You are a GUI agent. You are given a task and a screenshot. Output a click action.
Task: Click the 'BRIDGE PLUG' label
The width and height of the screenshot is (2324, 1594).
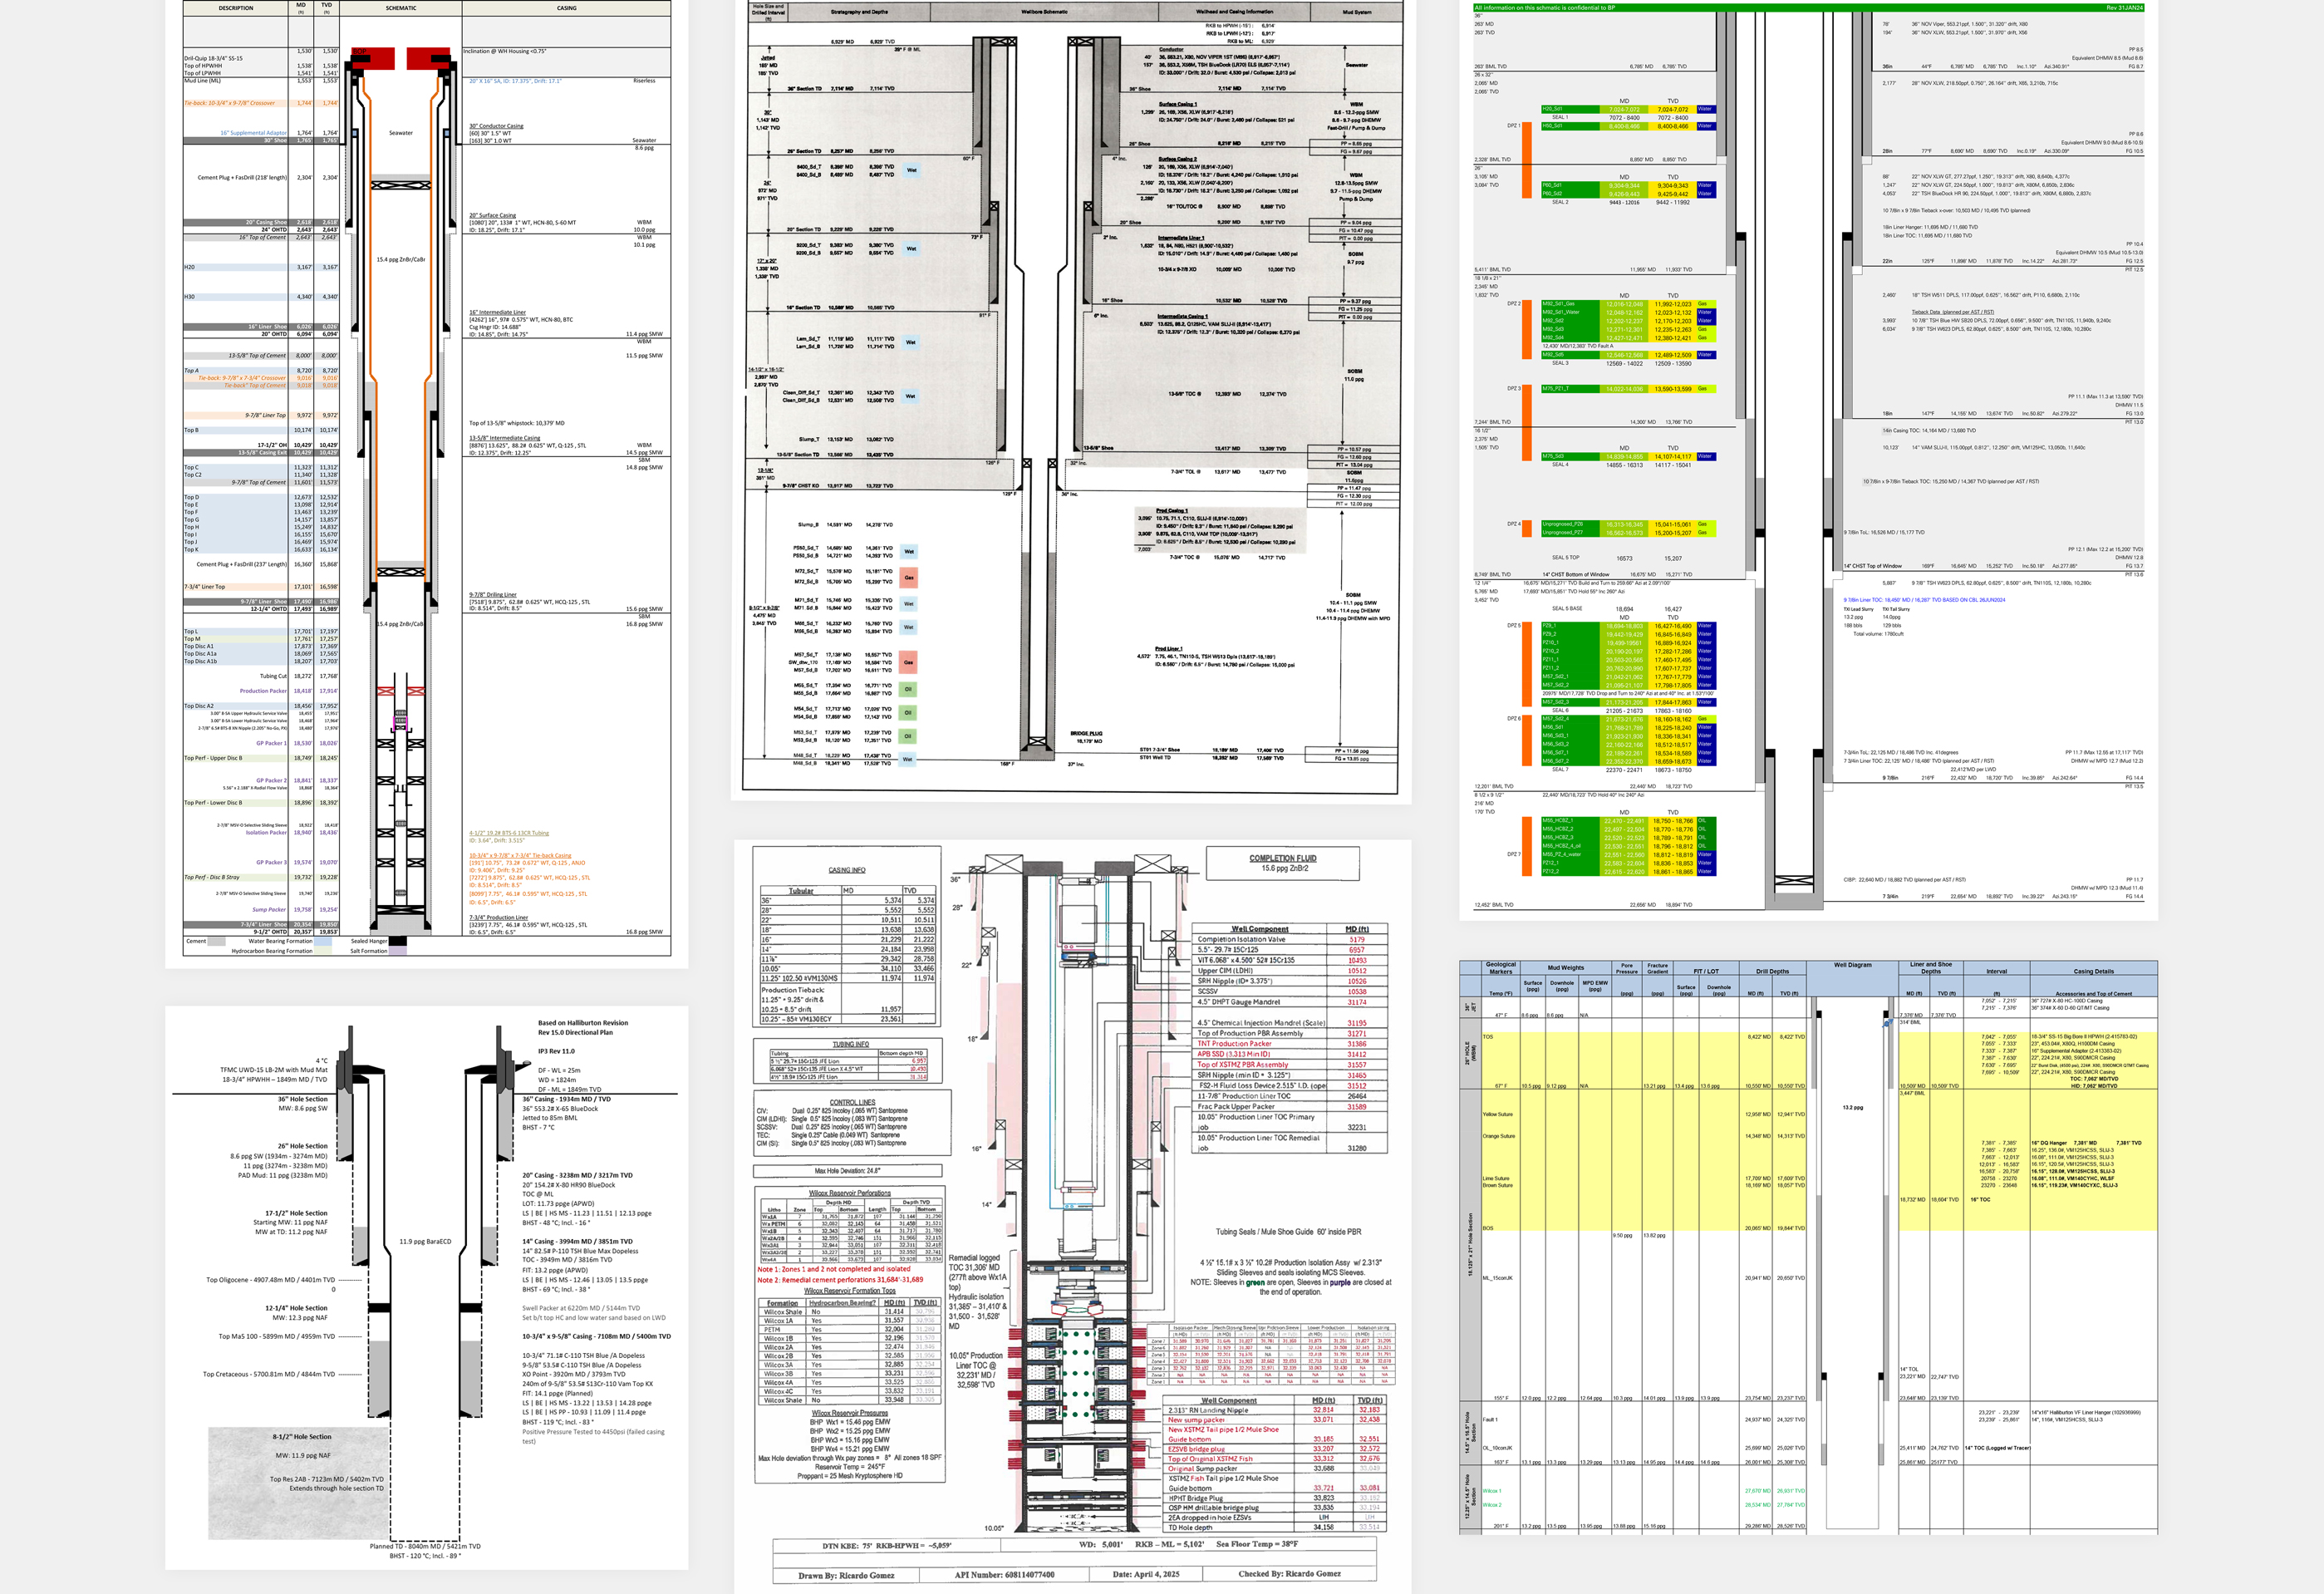1086,733
